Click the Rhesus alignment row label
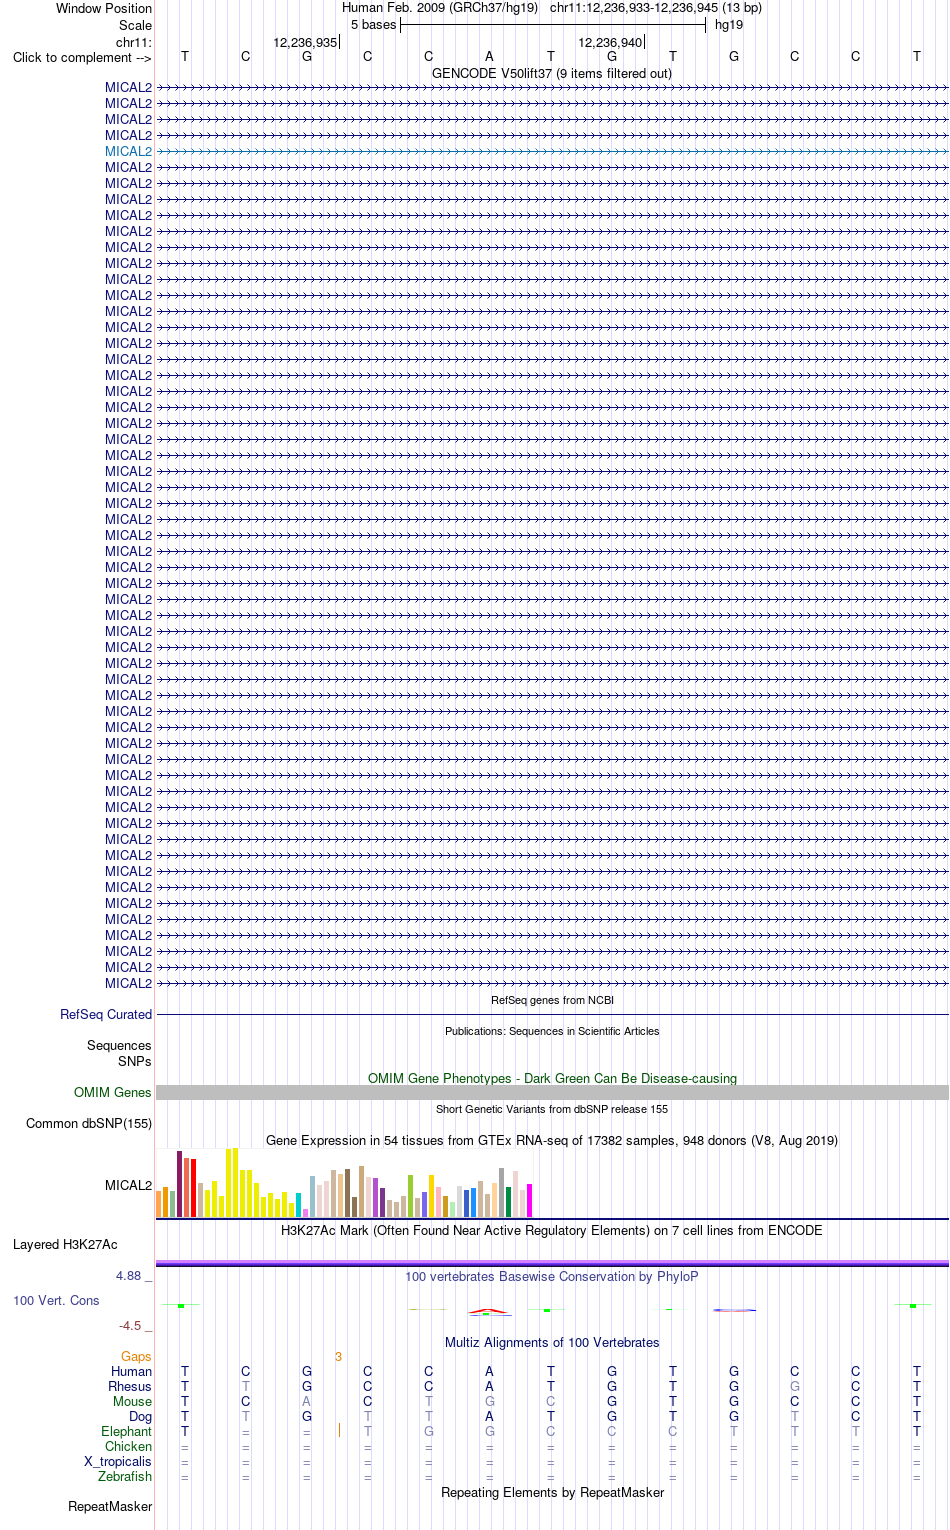The width and height of the screenshot is (950, 1530). 130,1386
